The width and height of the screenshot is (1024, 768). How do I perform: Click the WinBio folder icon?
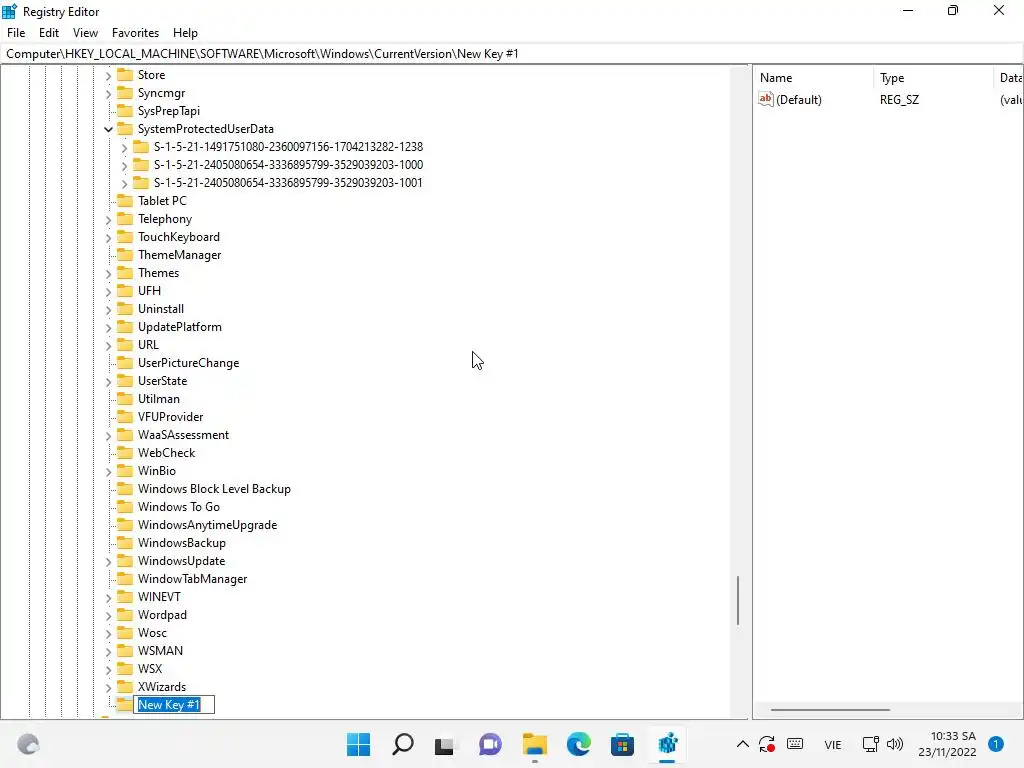125,470
